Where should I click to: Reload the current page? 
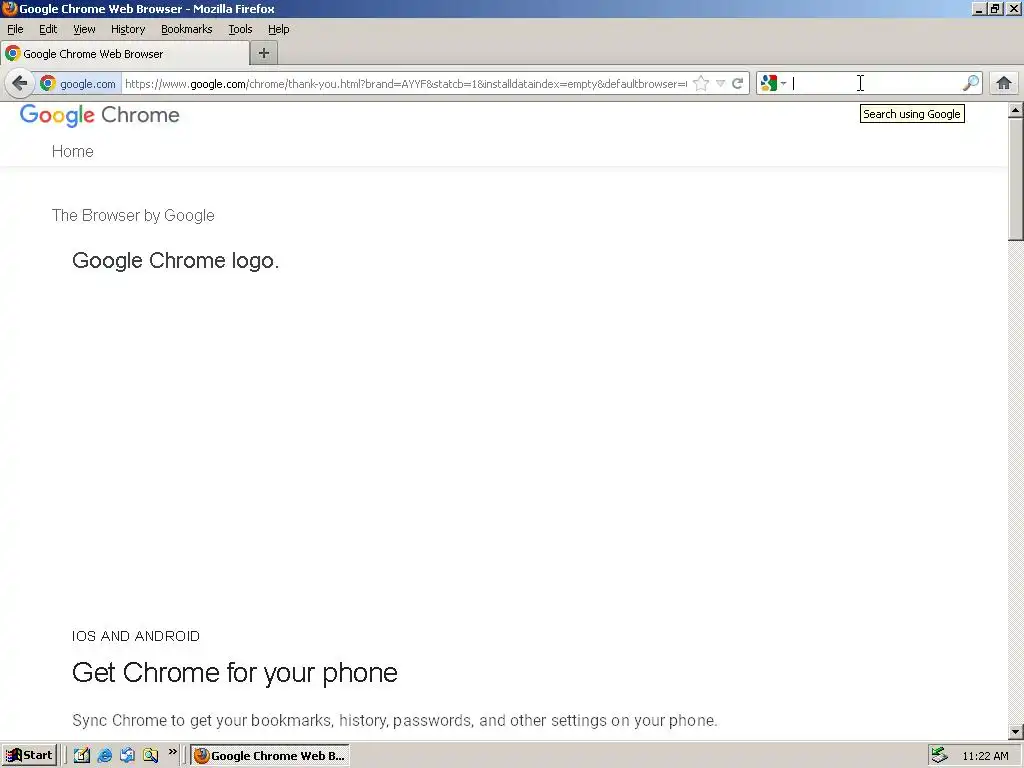[x=737, y=84]
